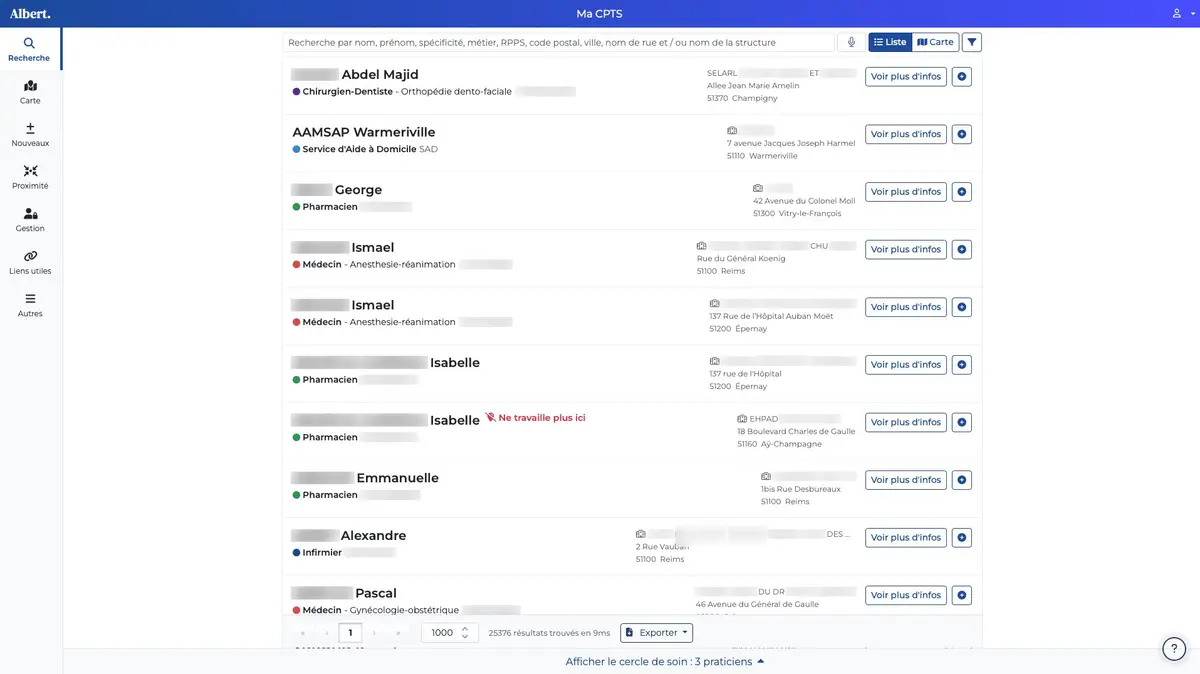Click the Ne travaille plus ici label
Image resolution: width=1200 pixels, height=674 pixels.
pos(535,418)
